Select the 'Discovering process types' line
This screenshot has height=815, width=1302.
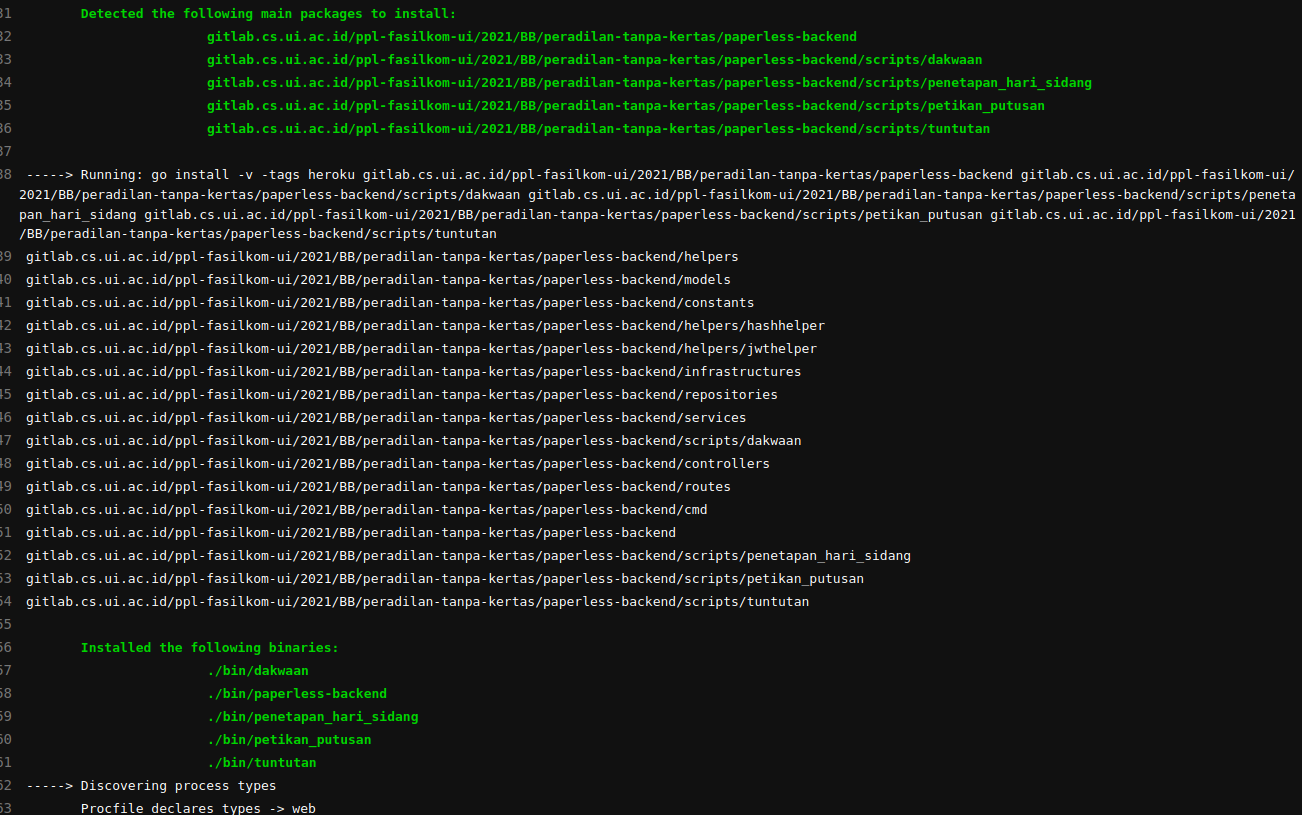pyautogui.click(x=151, y=786)
